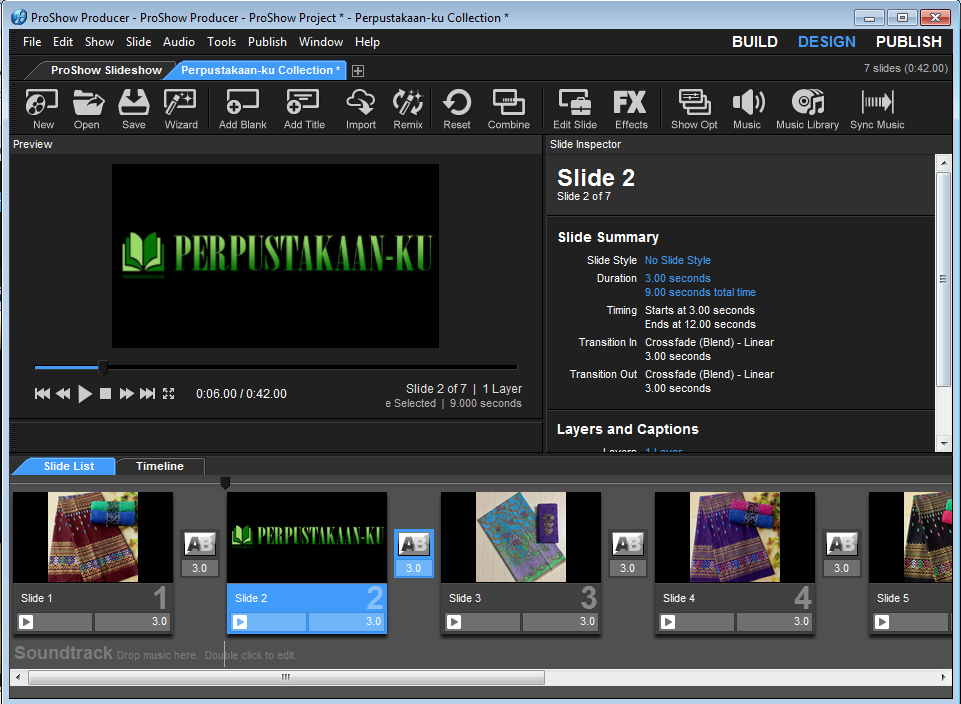The image size is (961, 704).
Task: Switch to the Timeline tab
Action: pyautogui.click(x=159, y=466)
